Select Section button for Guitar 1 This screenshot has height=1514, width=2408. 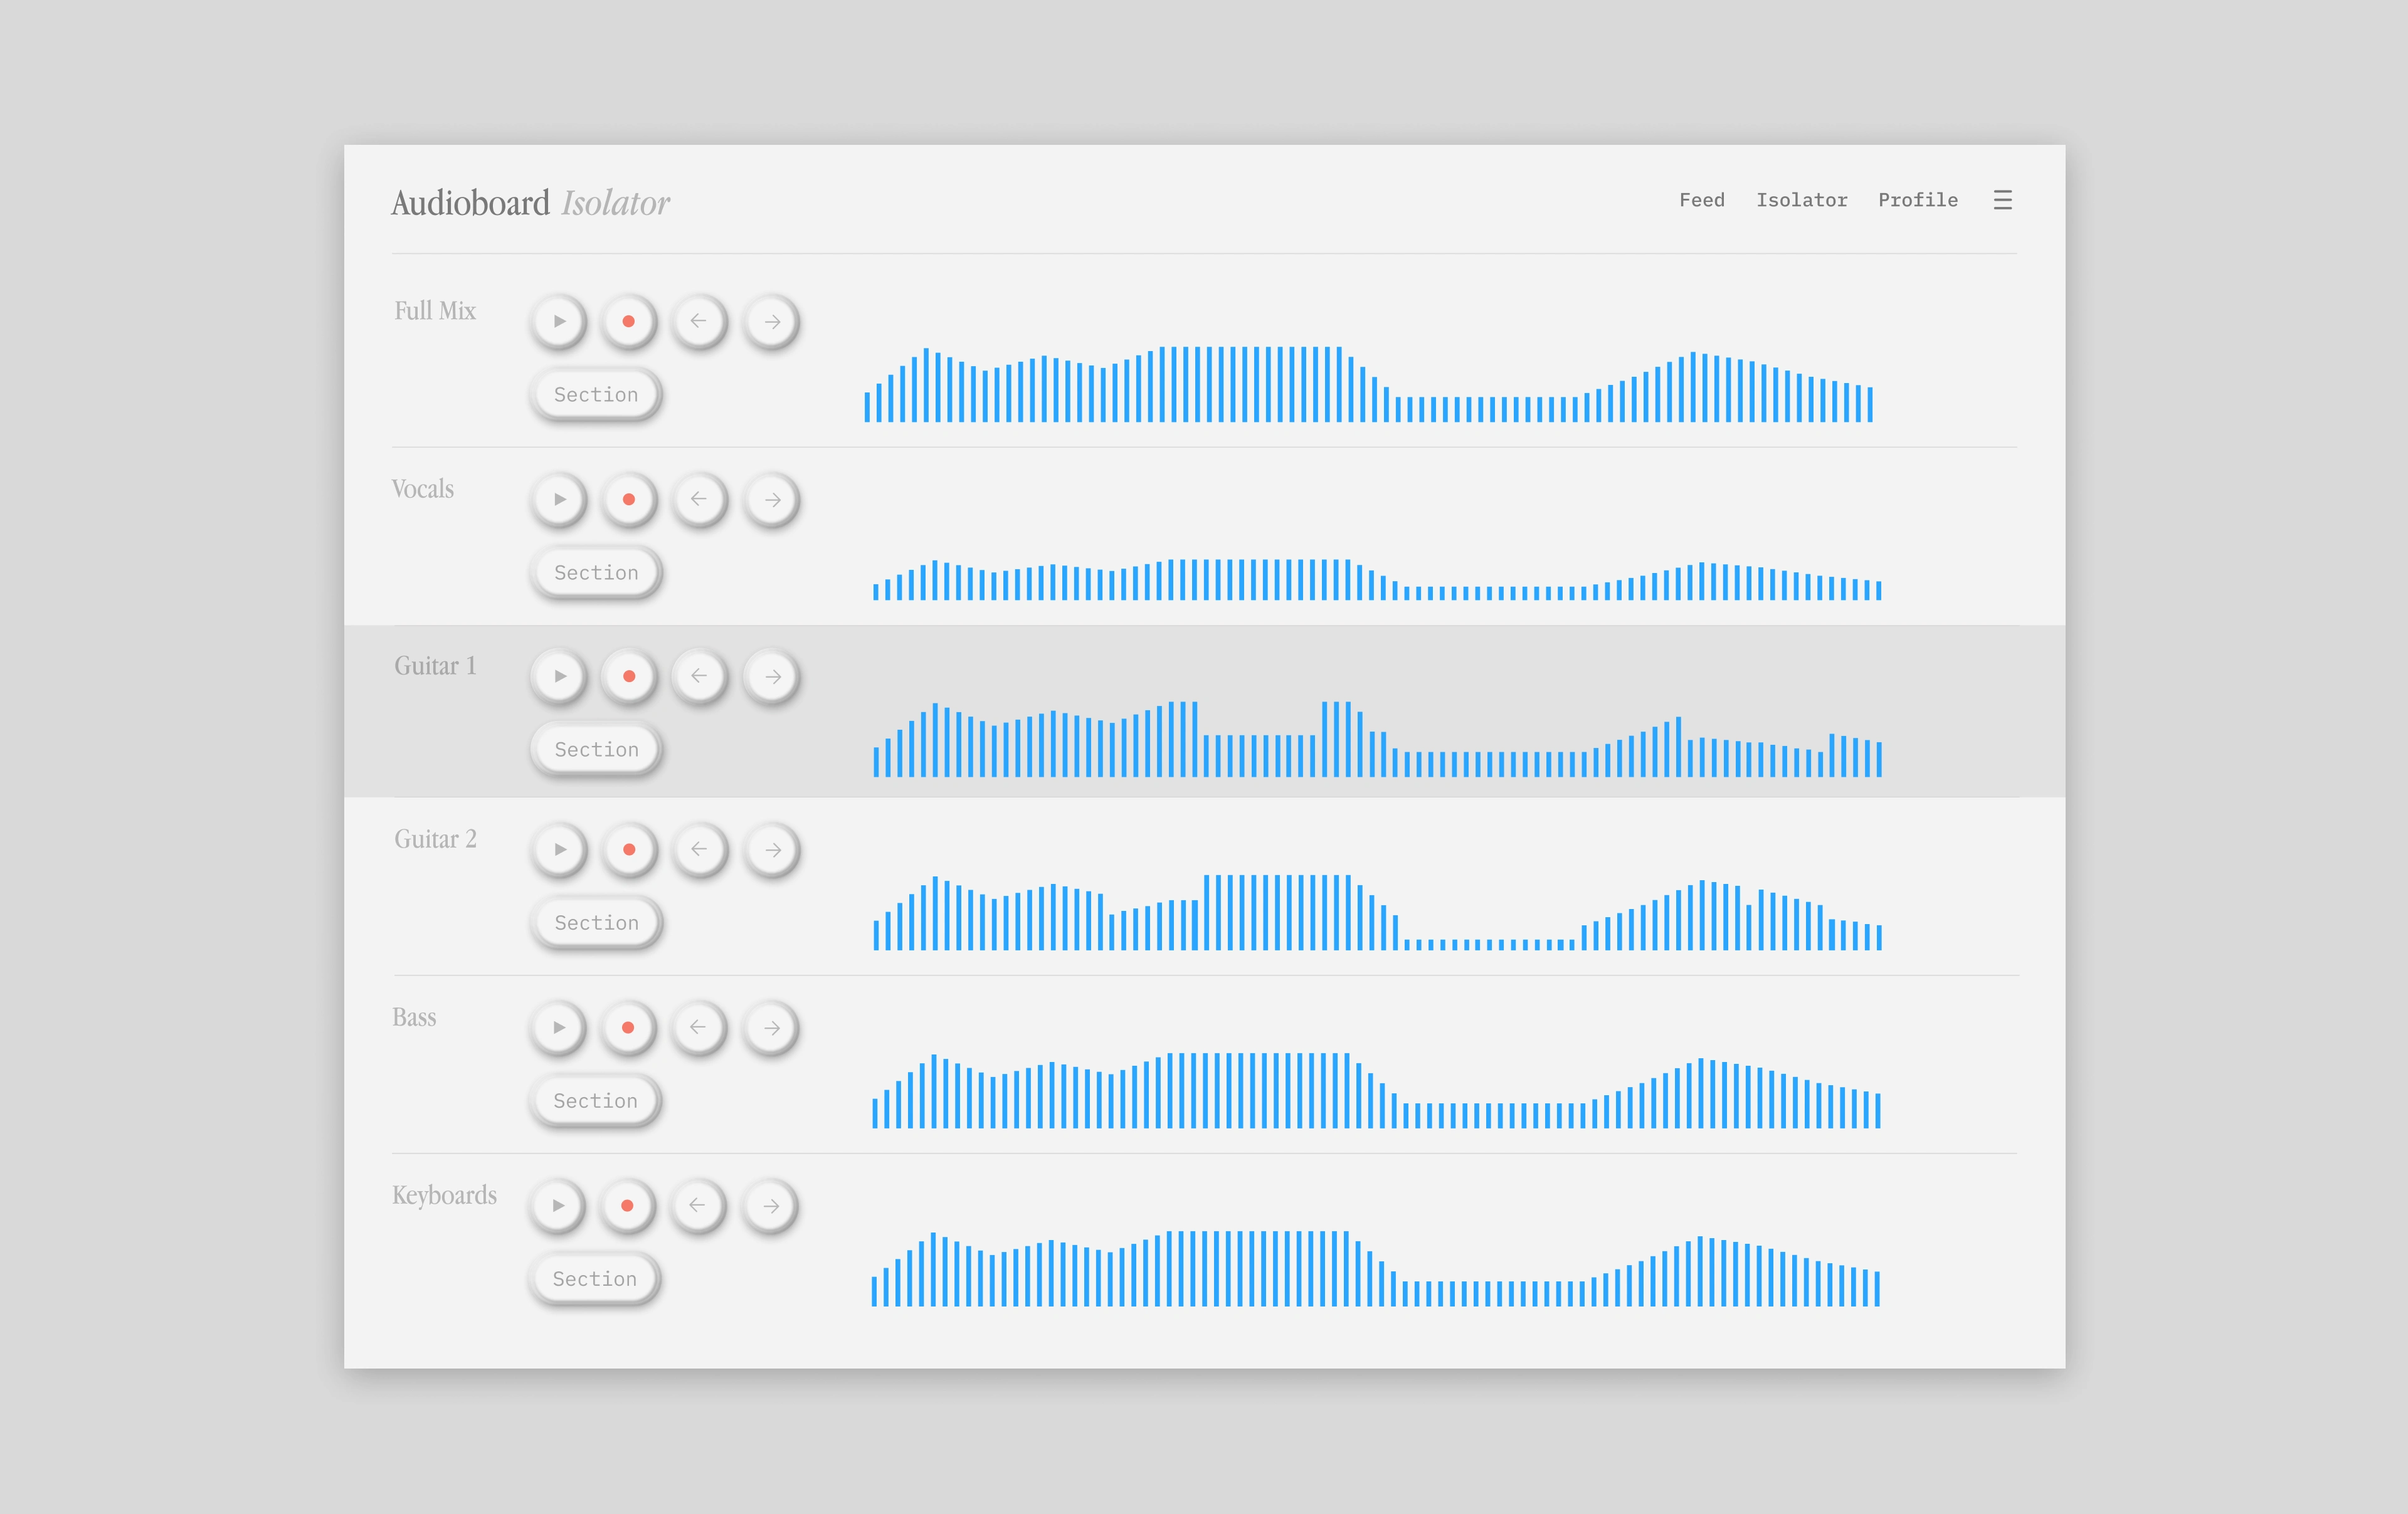point(596,749)
